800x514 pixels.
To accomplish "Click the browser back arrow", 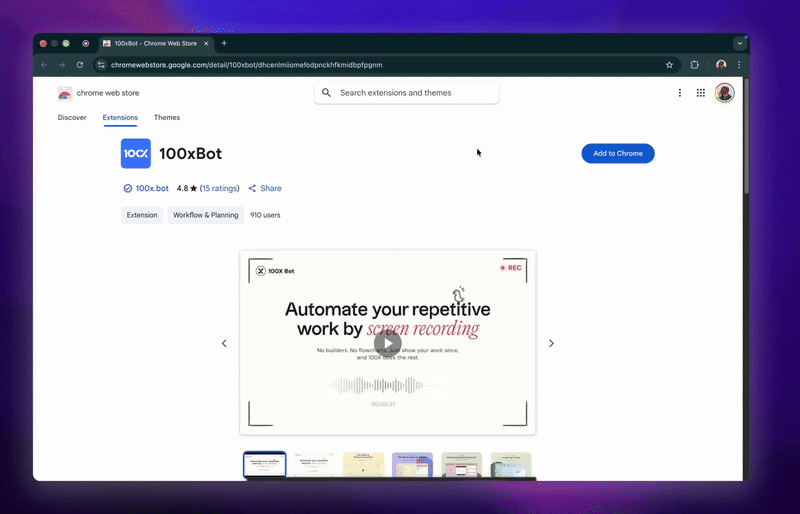I will tap(44, 65).
